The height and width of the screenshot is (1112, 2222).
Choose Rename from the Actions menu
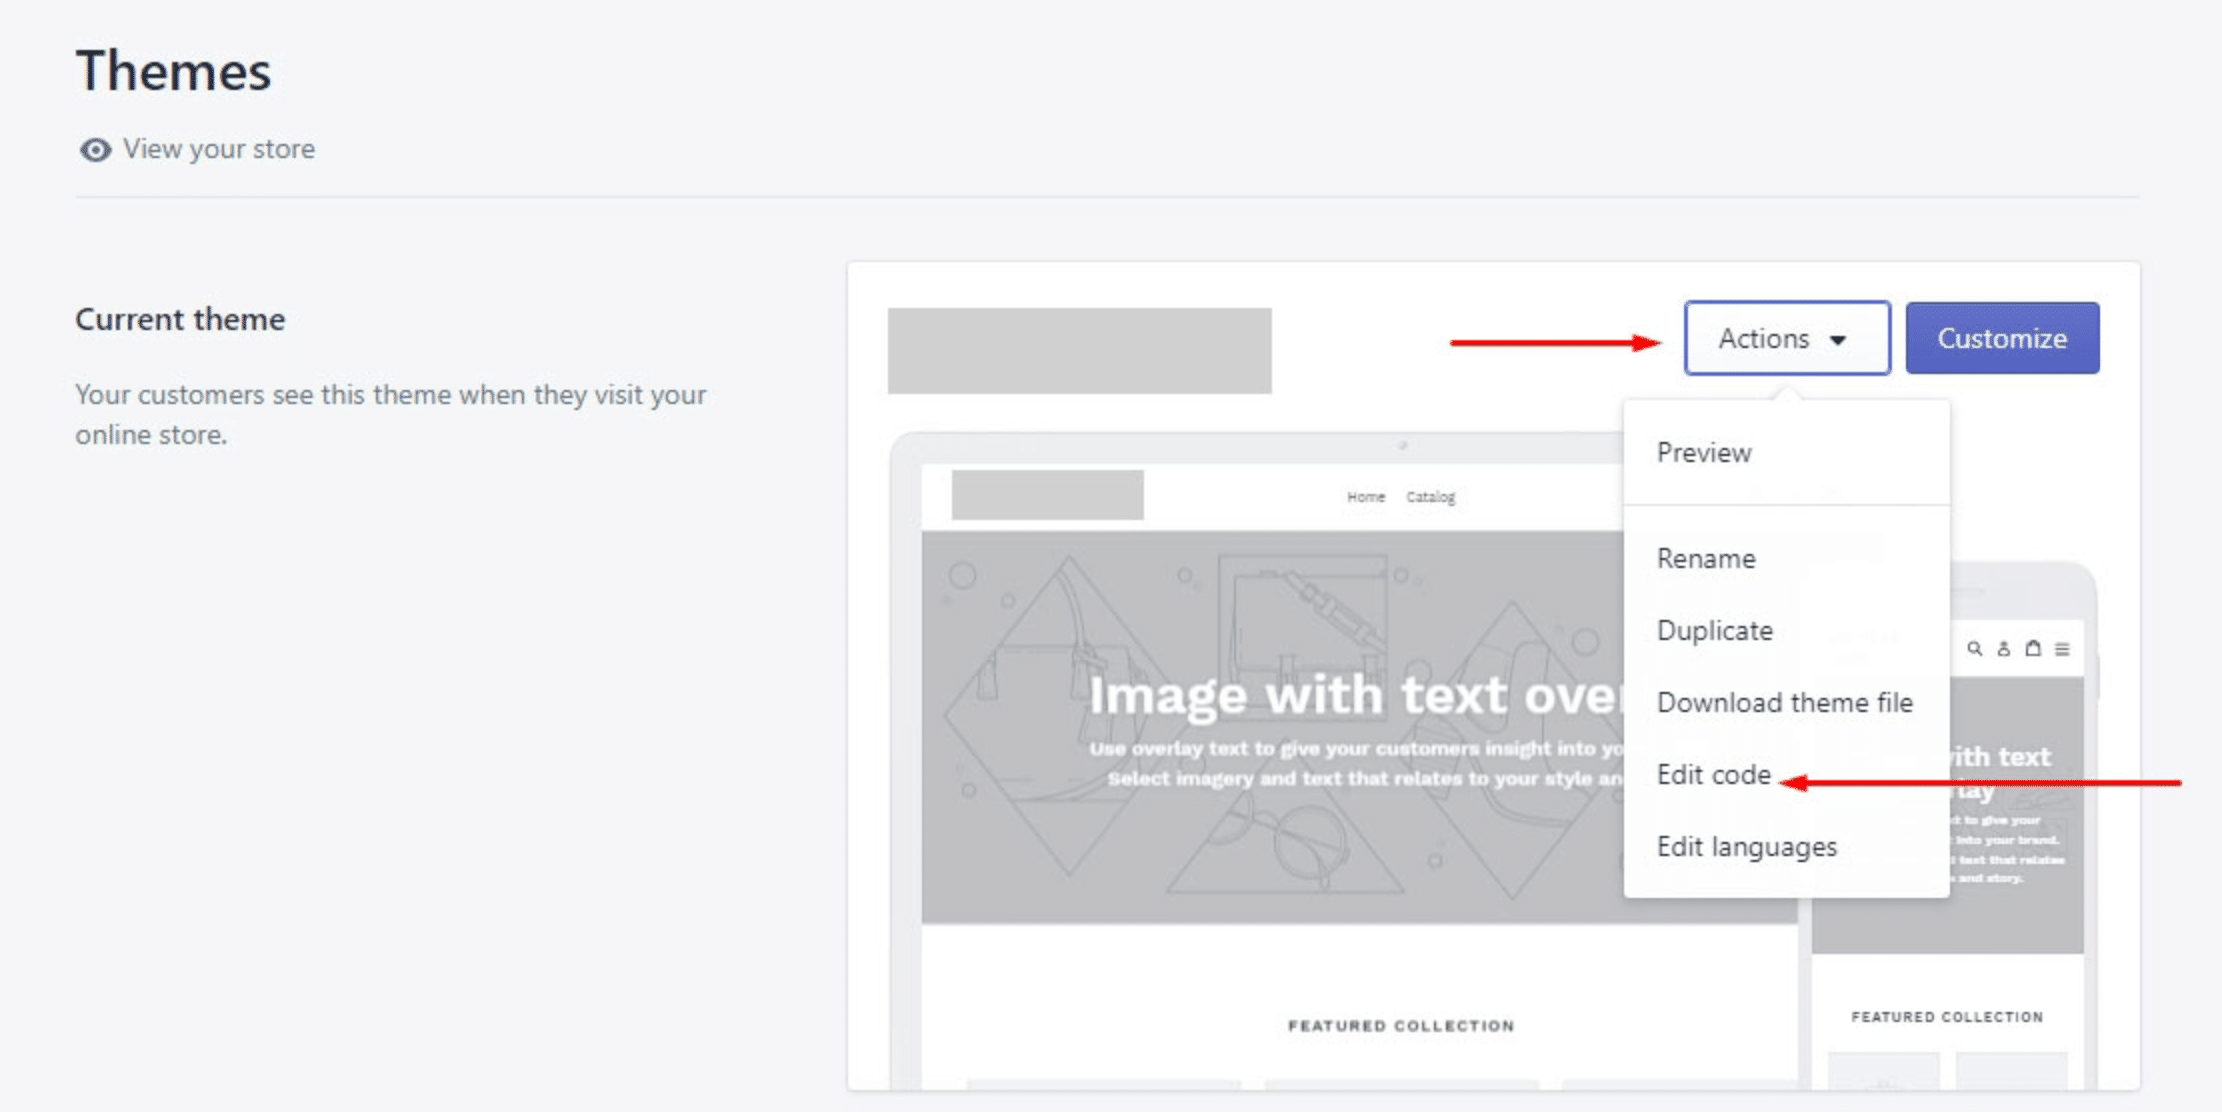click(1706, 558)
